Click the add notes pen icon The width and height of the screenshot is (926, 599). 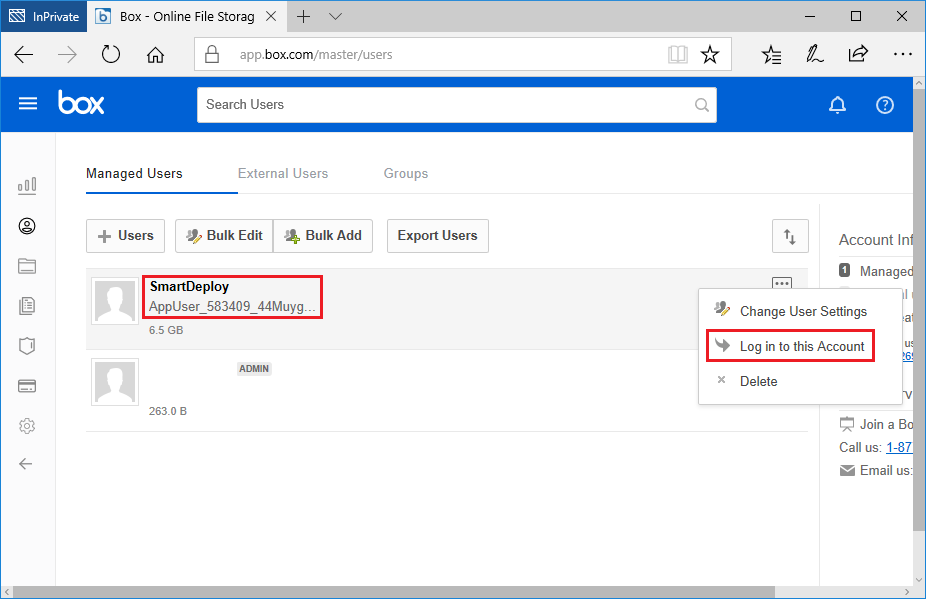coord(815,54)
